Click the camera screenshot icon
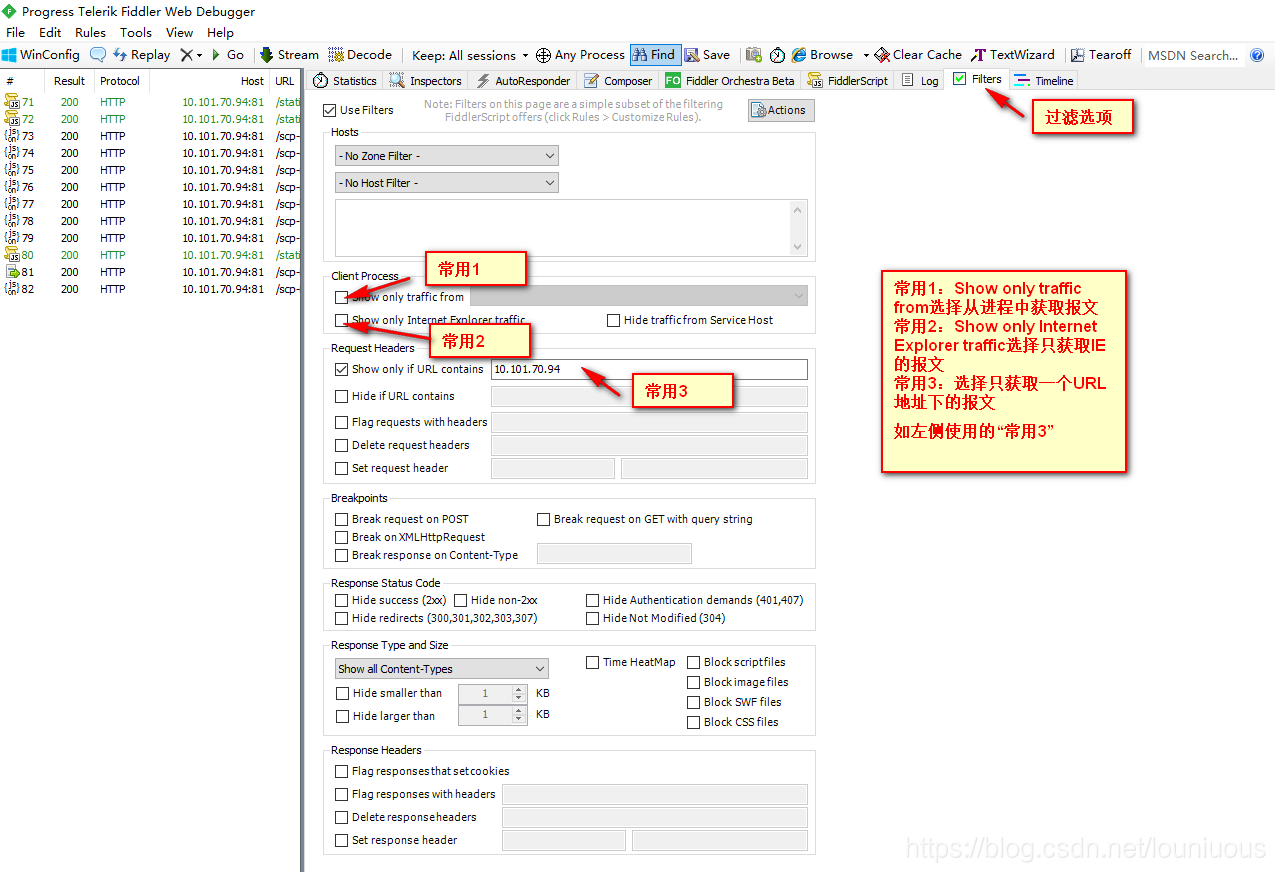Screen dimensions: 1275x872 pyautogui.click(x=754, y=55)
